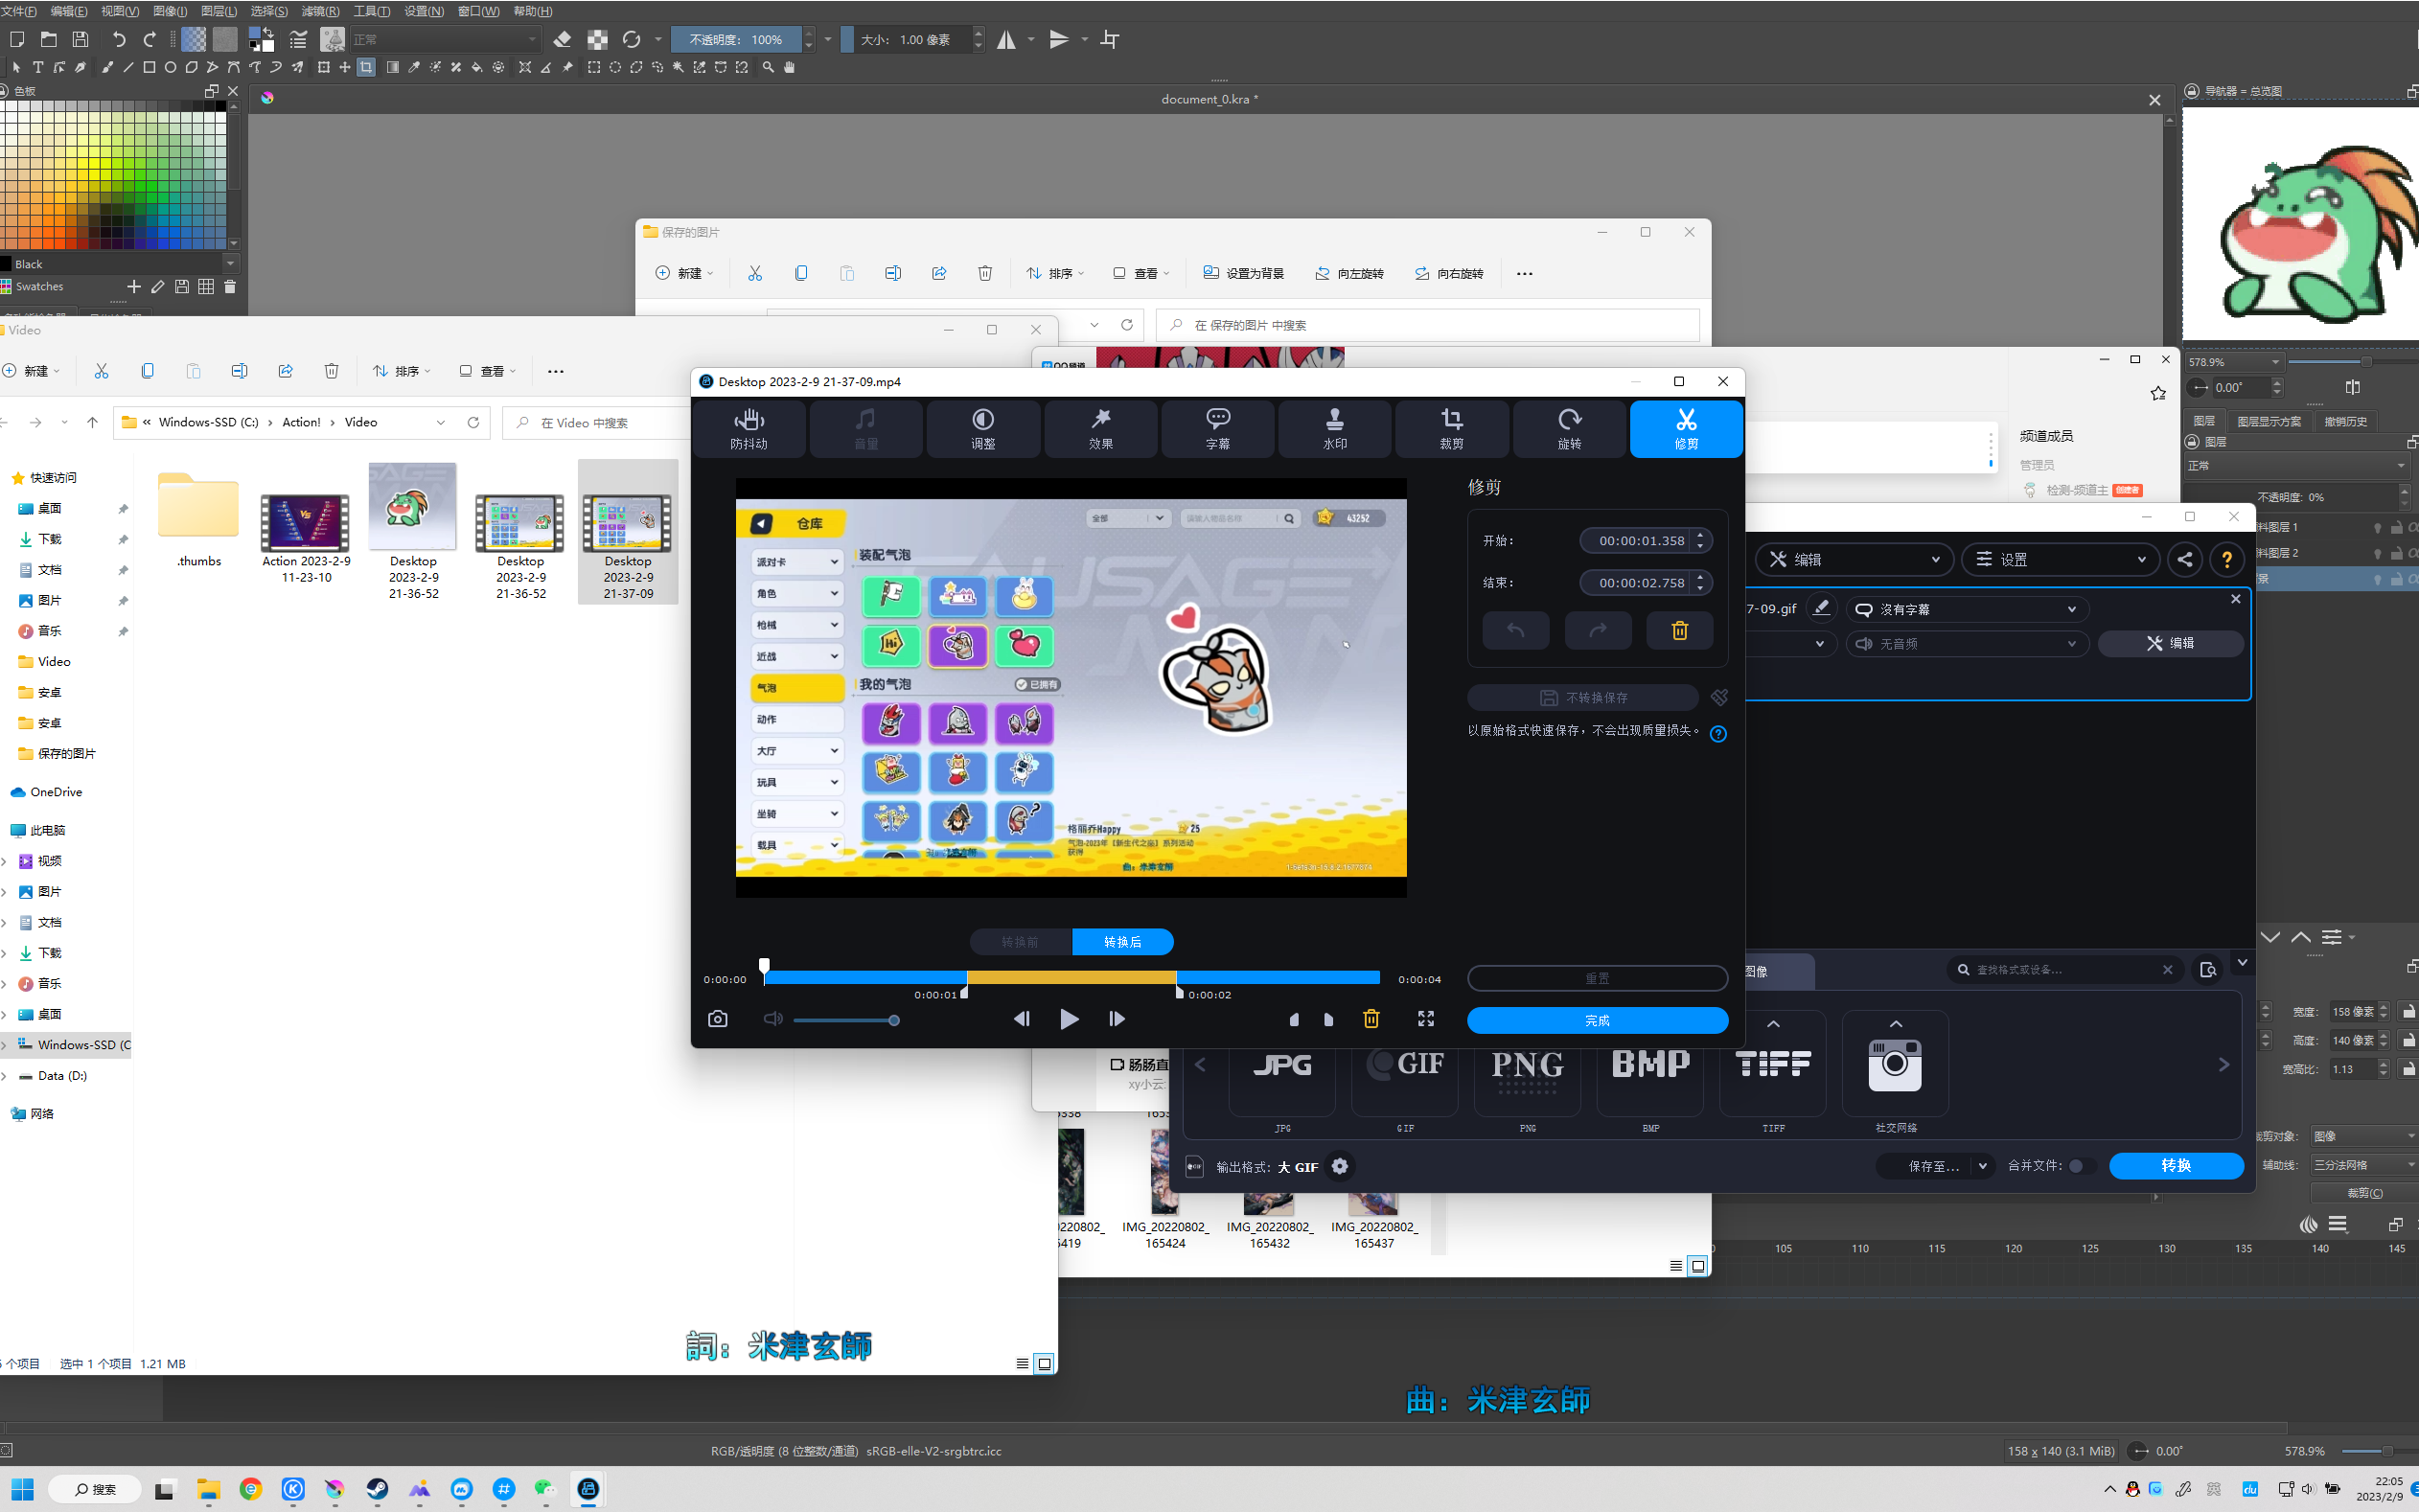Select the Ellipse shape tool in Krita
Viewport: 2419px width, 1512px height.
click(x=170, y=67)
